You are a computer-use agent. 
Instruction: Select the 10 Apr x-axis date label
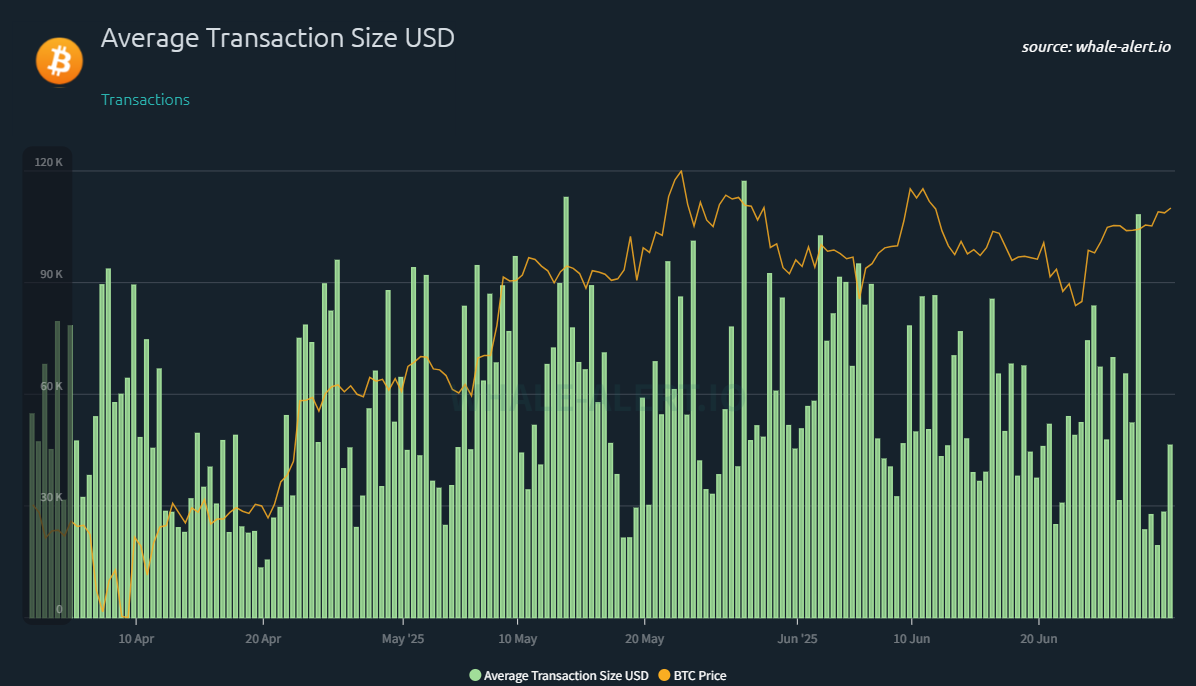tap(135, 638)
